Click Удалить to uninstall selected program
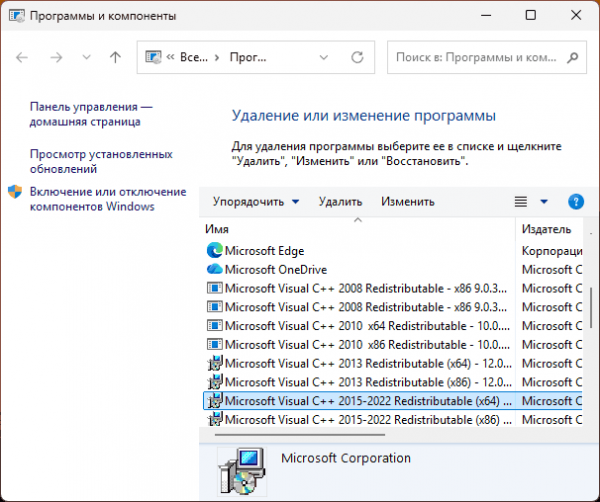The width and height of the screenshot is (600, 502). (x=341, y=202)
